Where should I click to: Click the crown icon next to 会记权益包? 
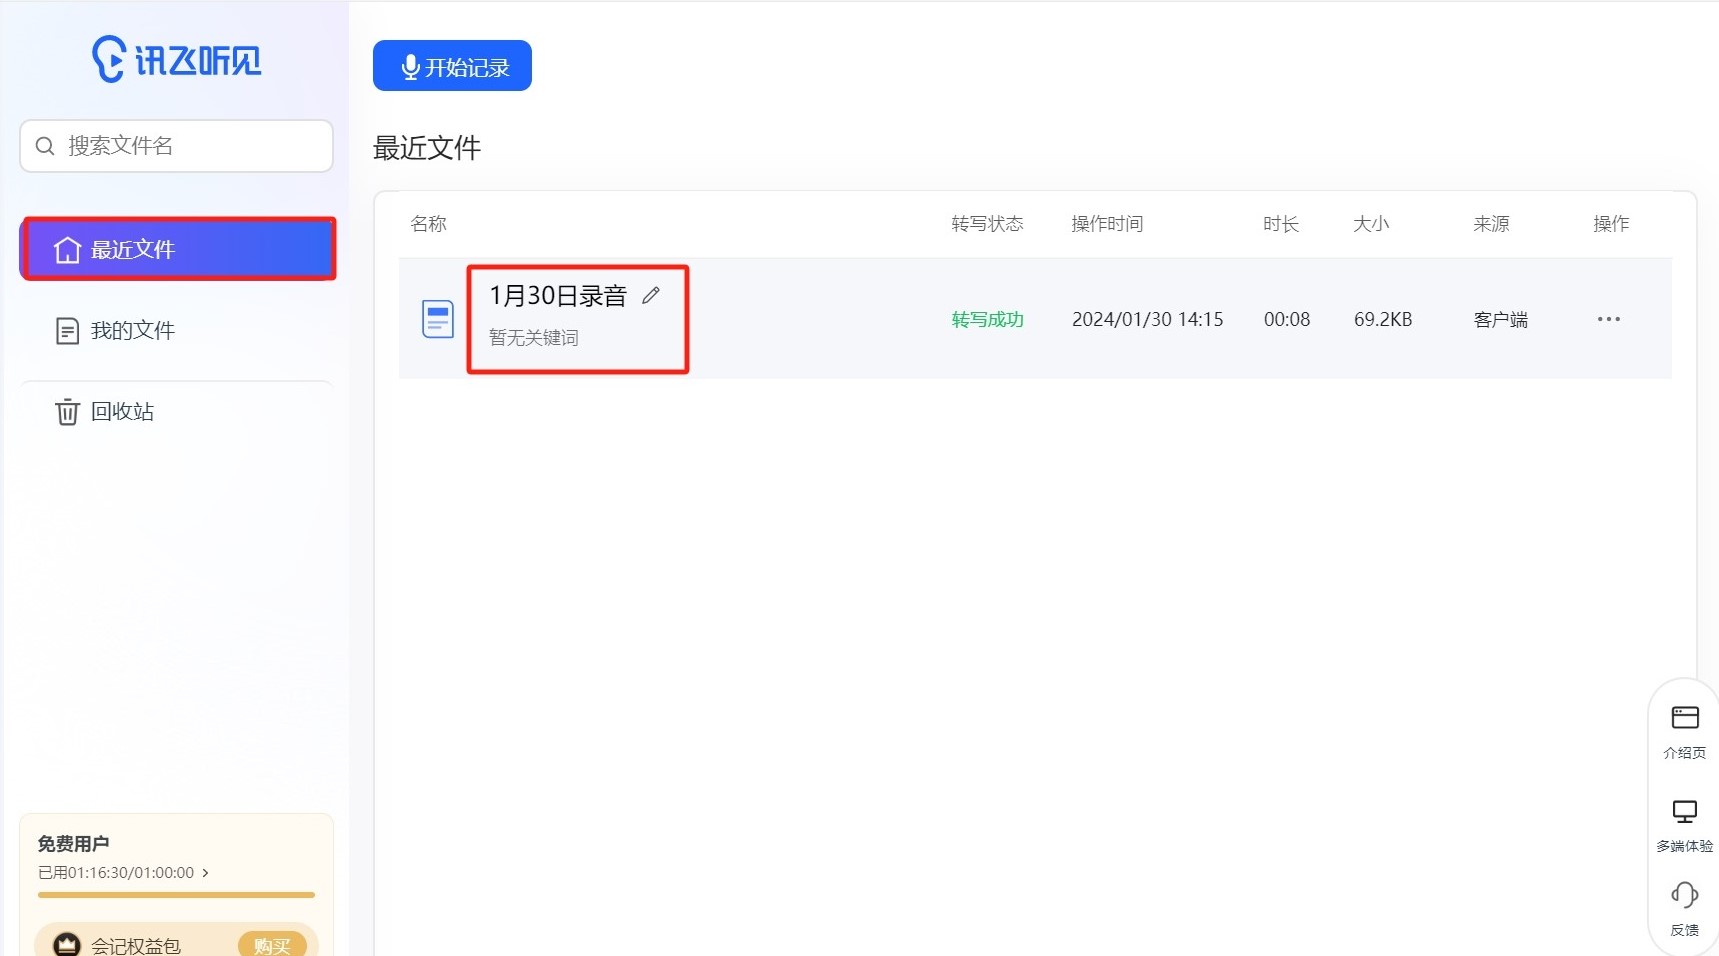point(67,944)
